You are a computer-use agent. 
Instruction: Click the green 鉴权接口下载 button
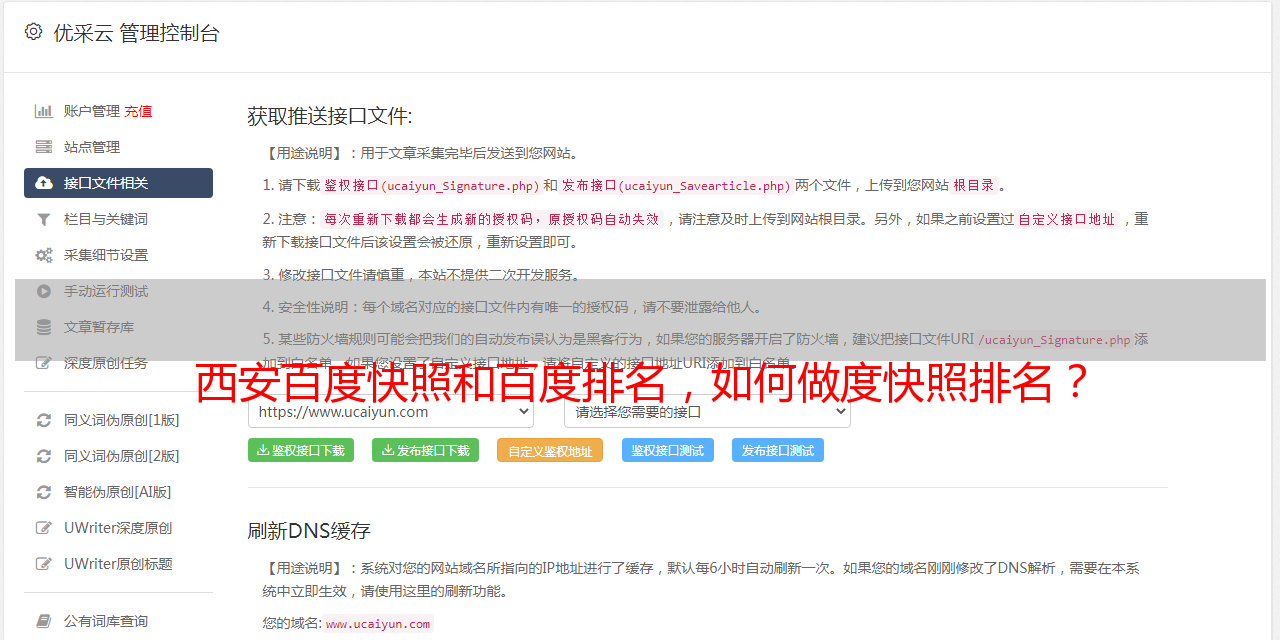301,450
